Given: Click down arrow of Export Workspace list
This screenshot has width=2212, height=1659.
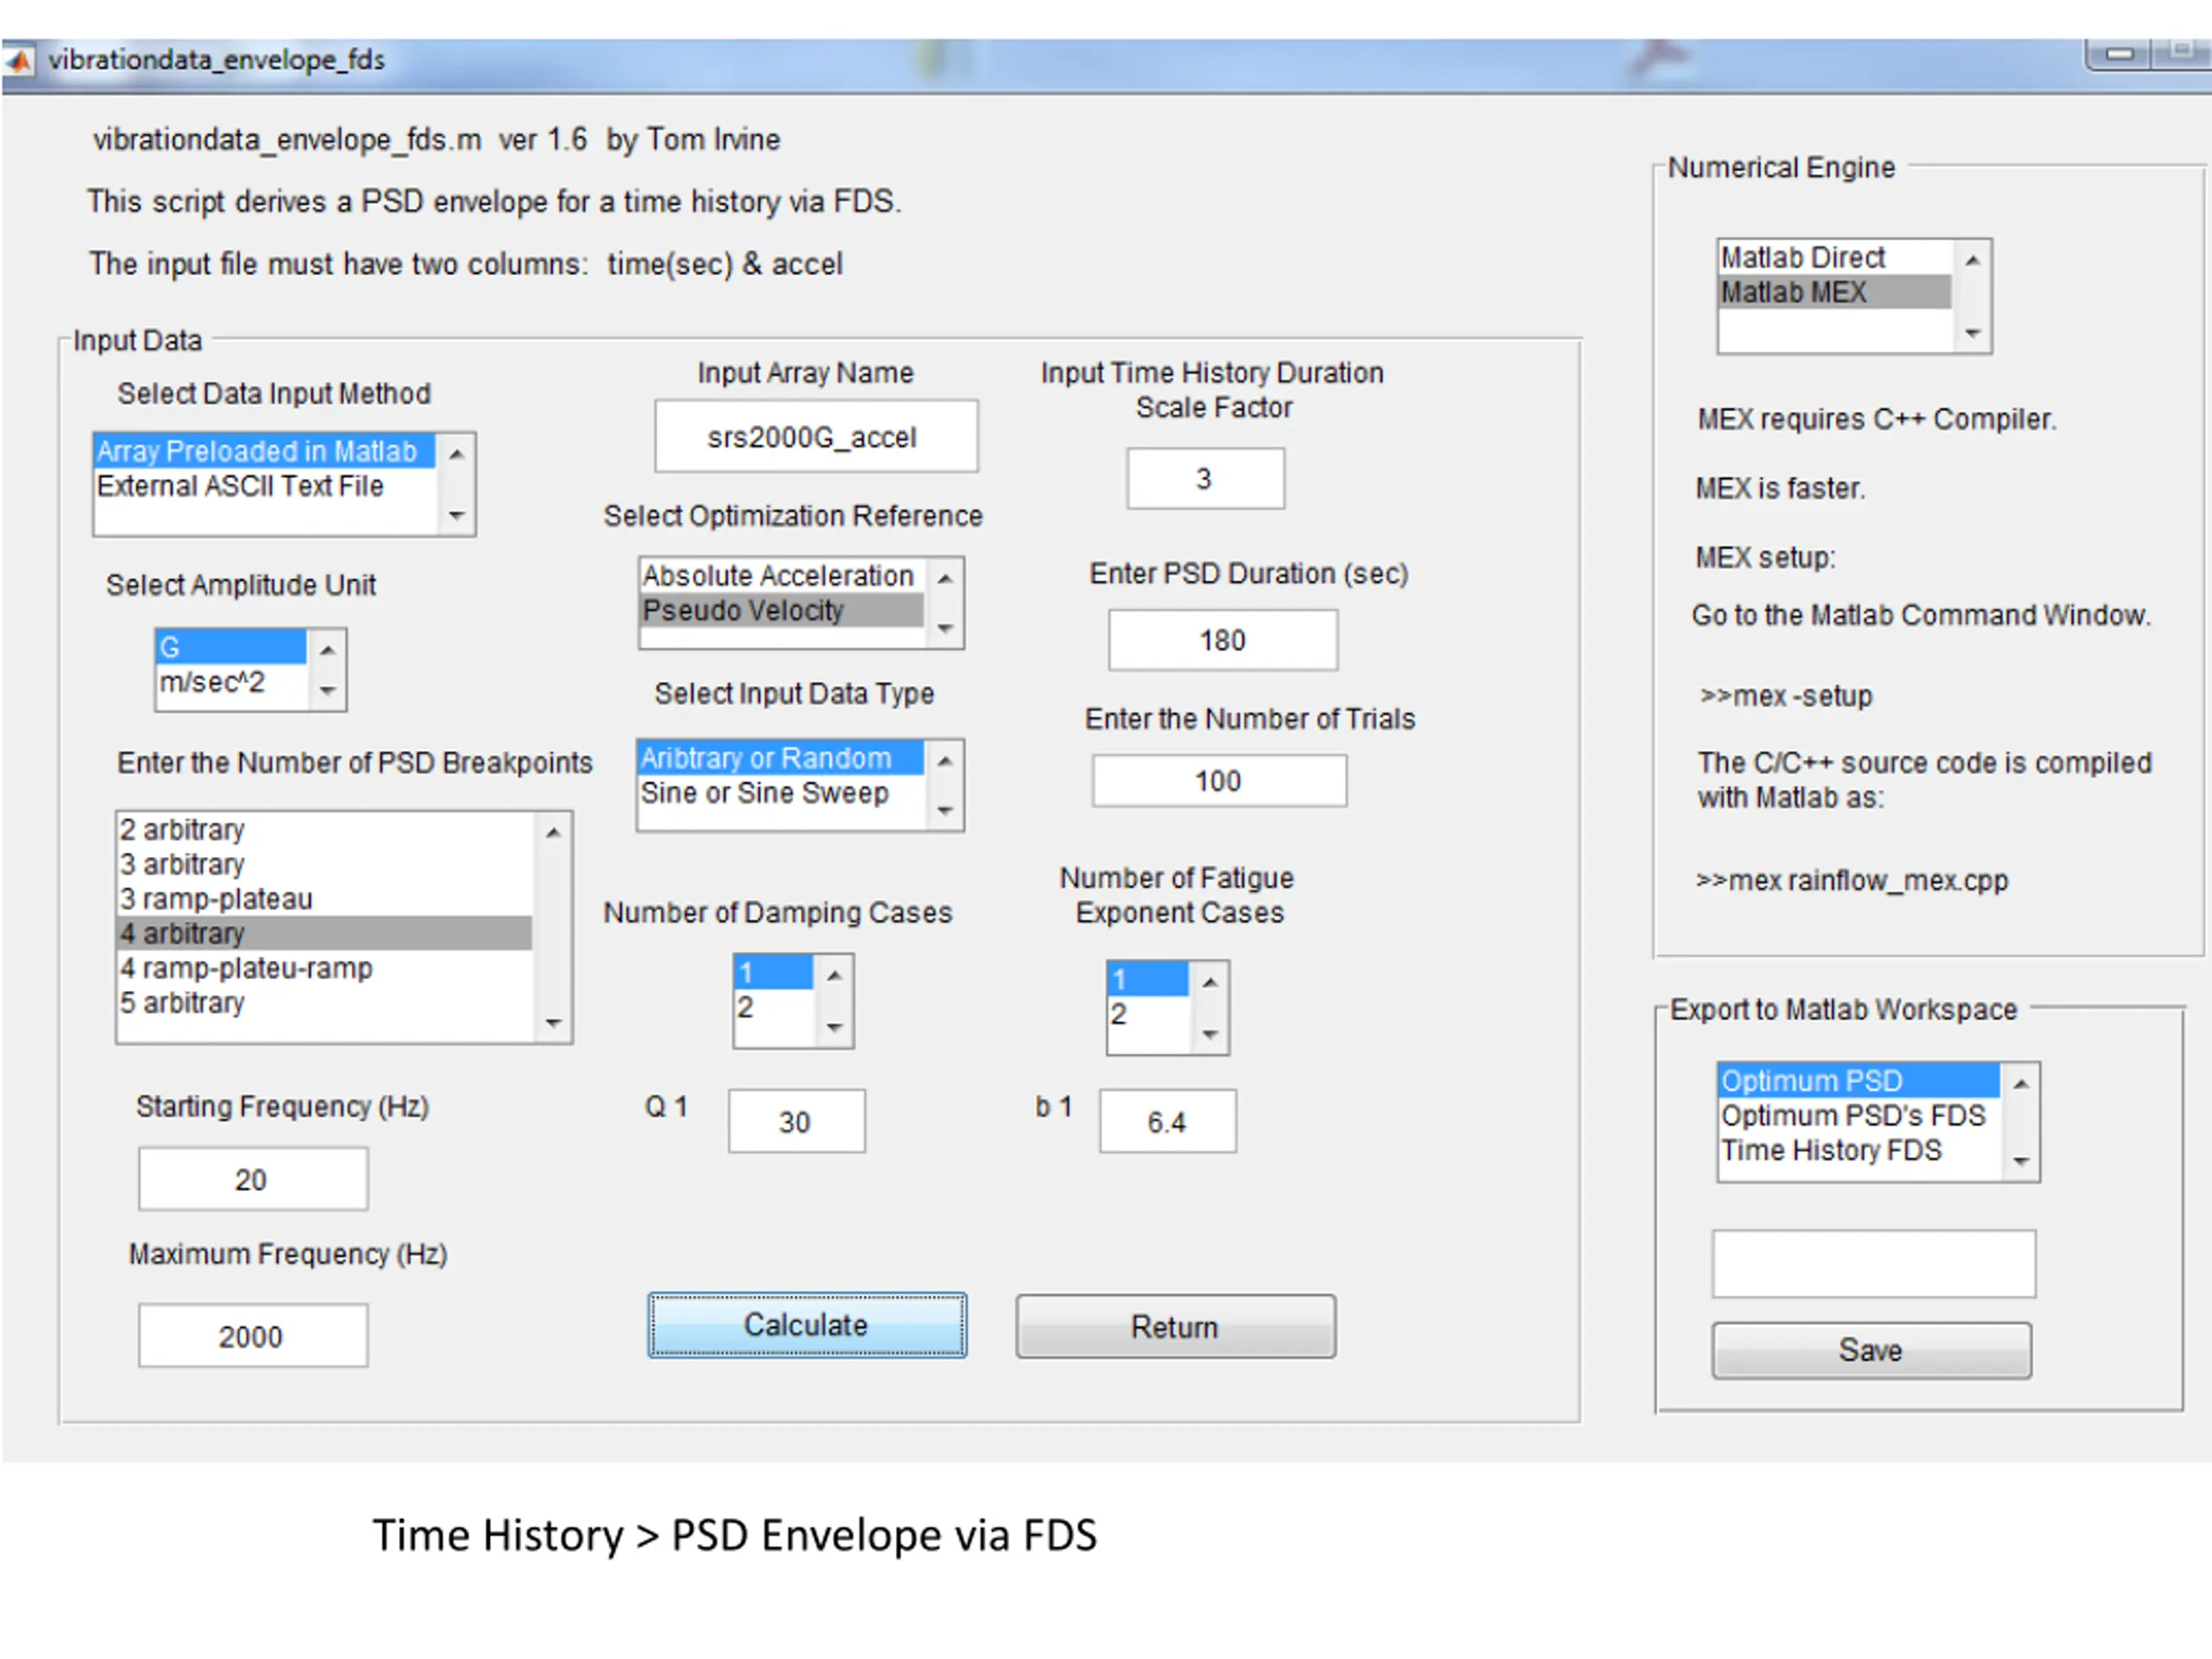Looking at the screenshot, I should click(x=2021, y=1161).
